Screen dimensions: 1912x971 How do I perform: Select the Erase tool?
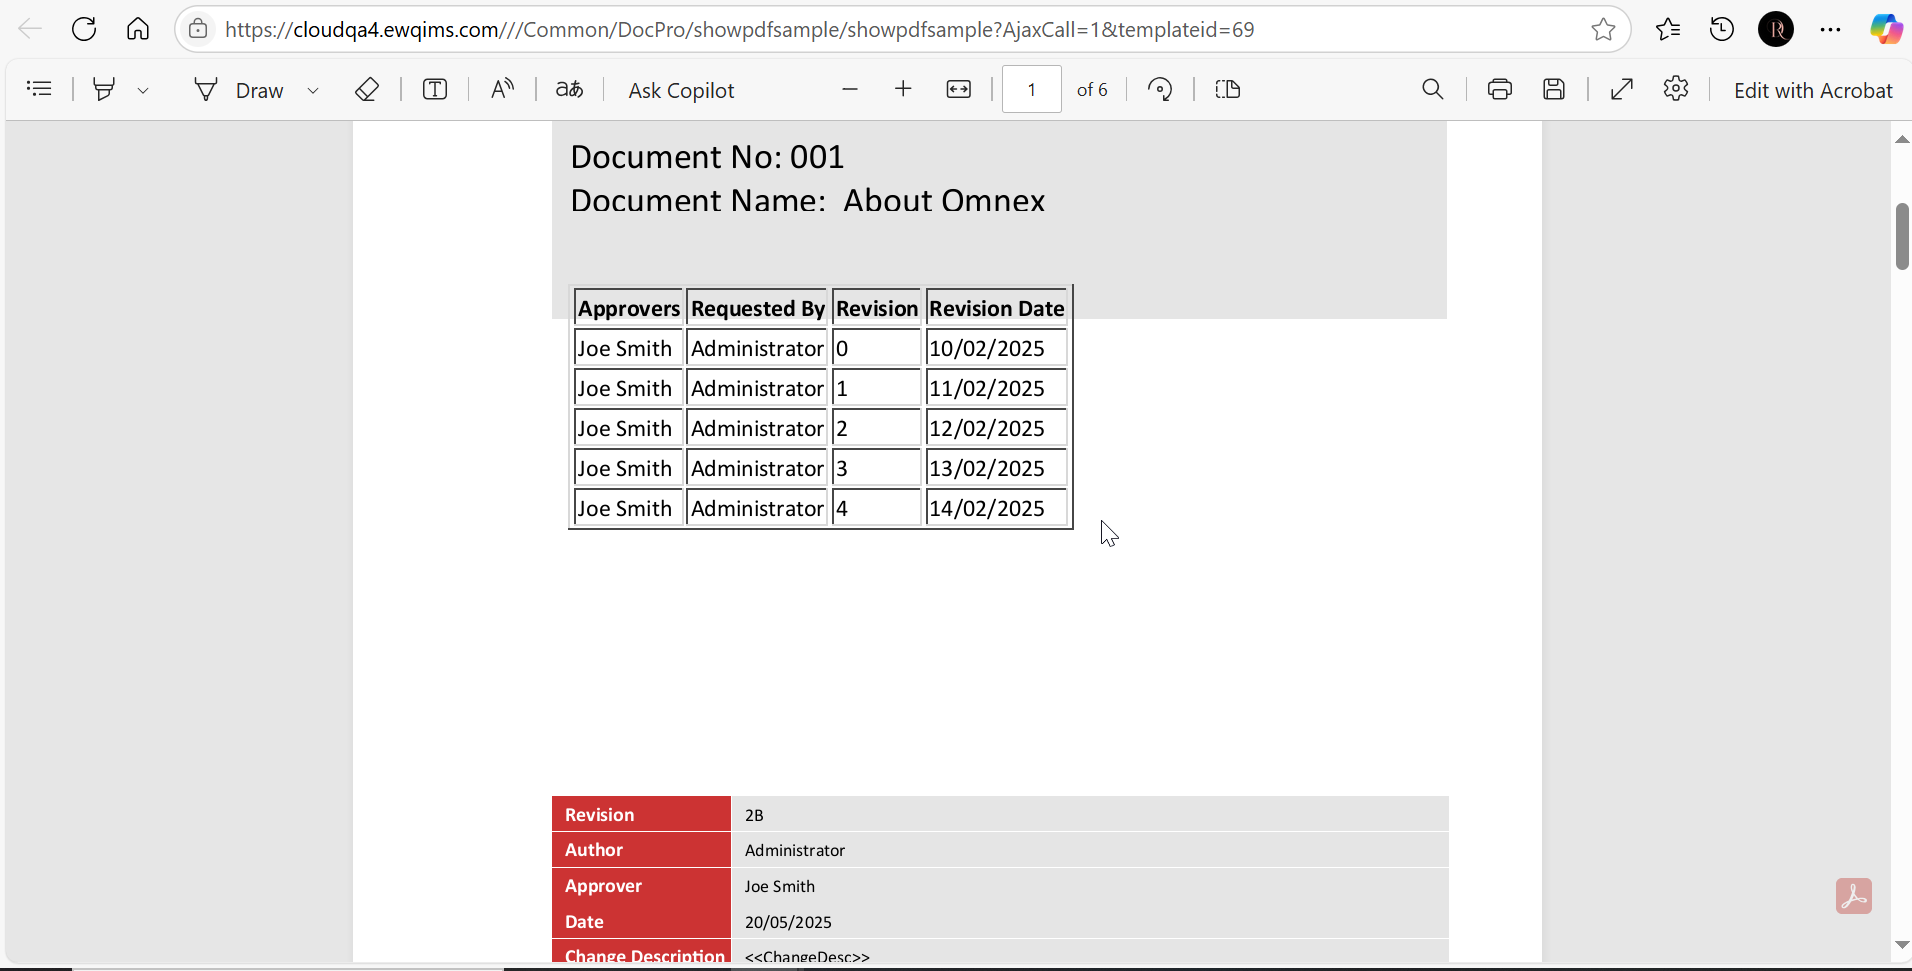(x=367, y=89)
